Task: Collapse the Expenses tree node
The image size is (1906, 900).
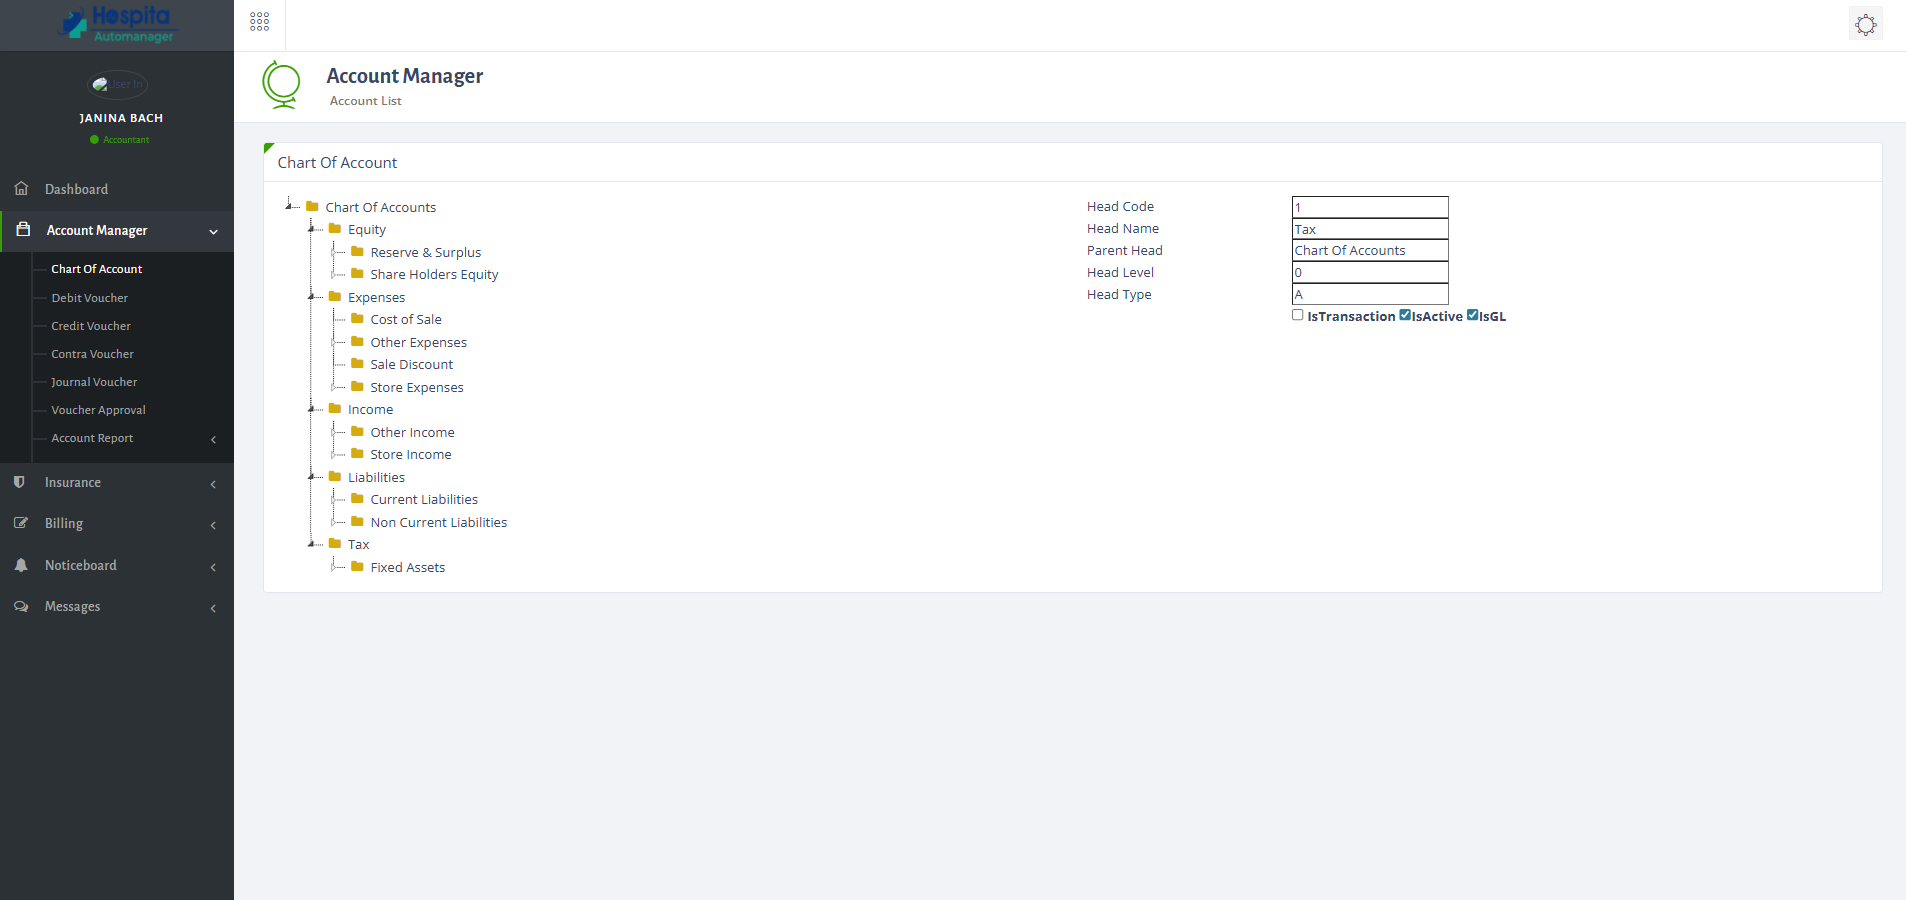Action: pyautogui.click(x=313, y=297)
